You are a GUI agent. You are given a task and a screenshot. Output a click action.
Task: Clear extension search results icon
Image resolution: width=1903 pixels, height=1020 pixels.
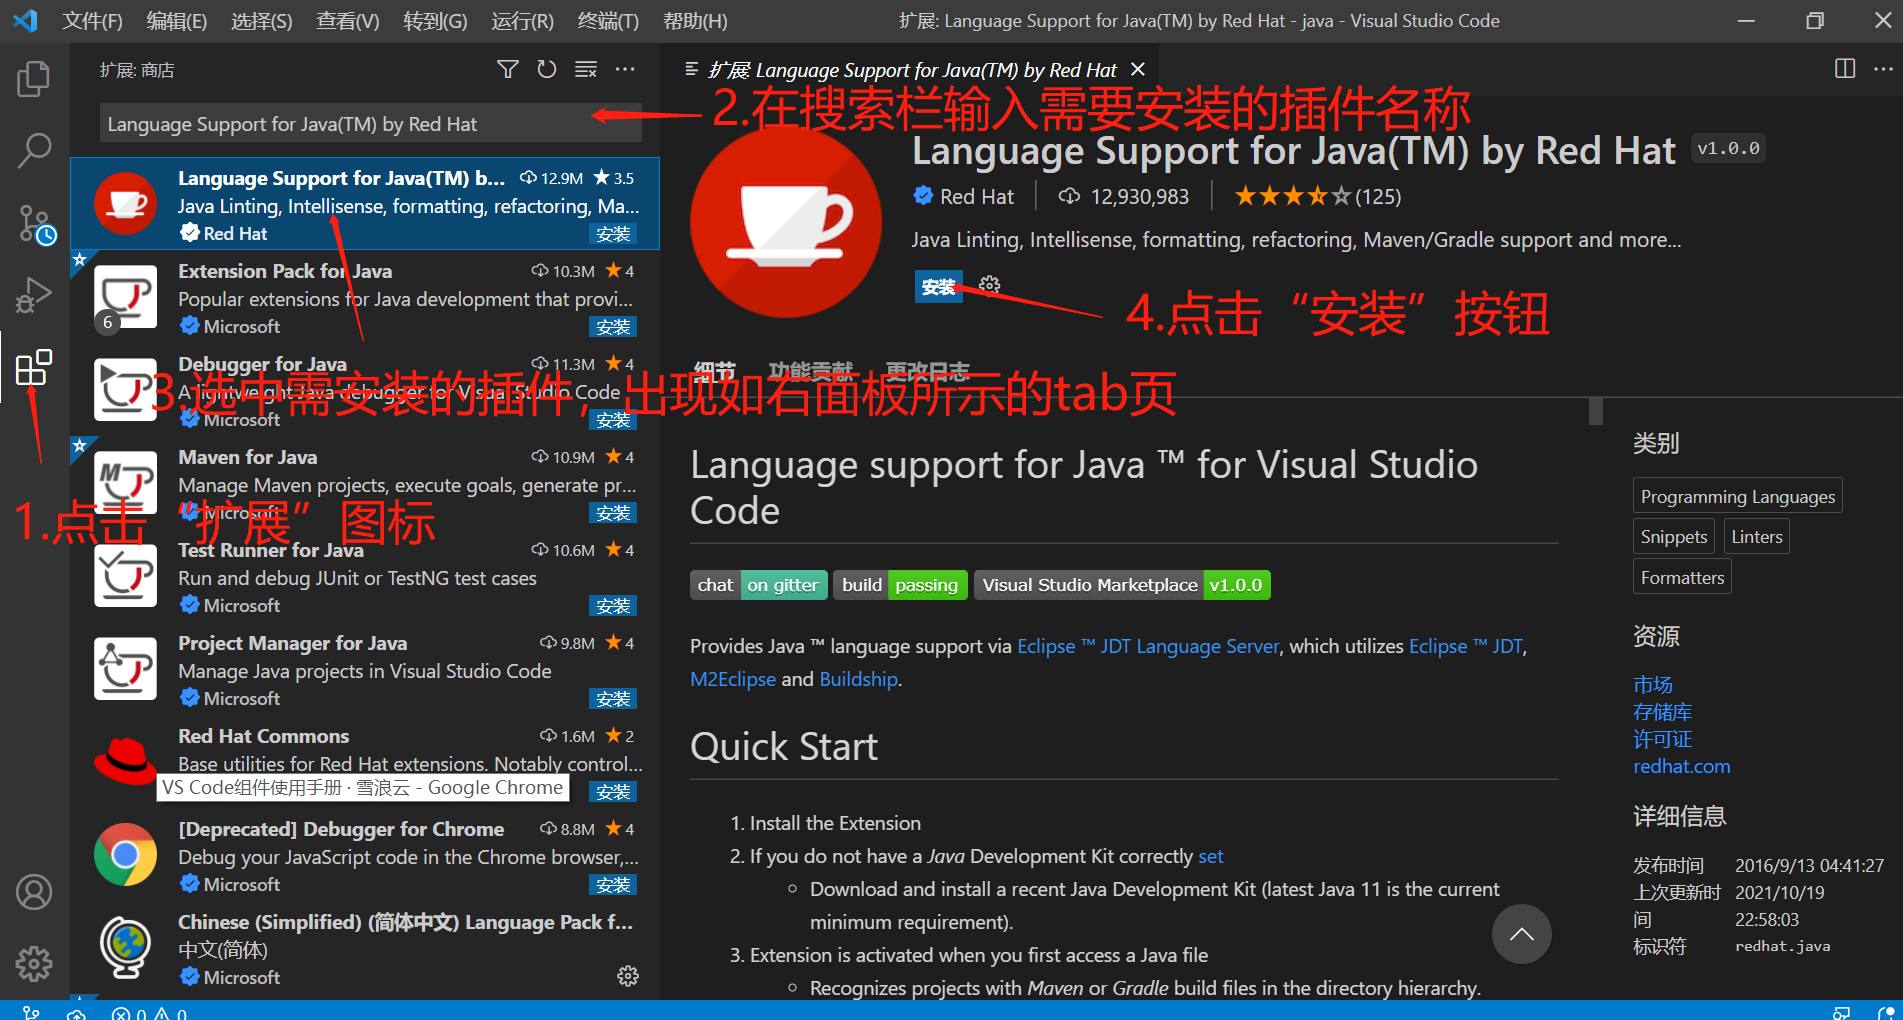click(586, 69)
